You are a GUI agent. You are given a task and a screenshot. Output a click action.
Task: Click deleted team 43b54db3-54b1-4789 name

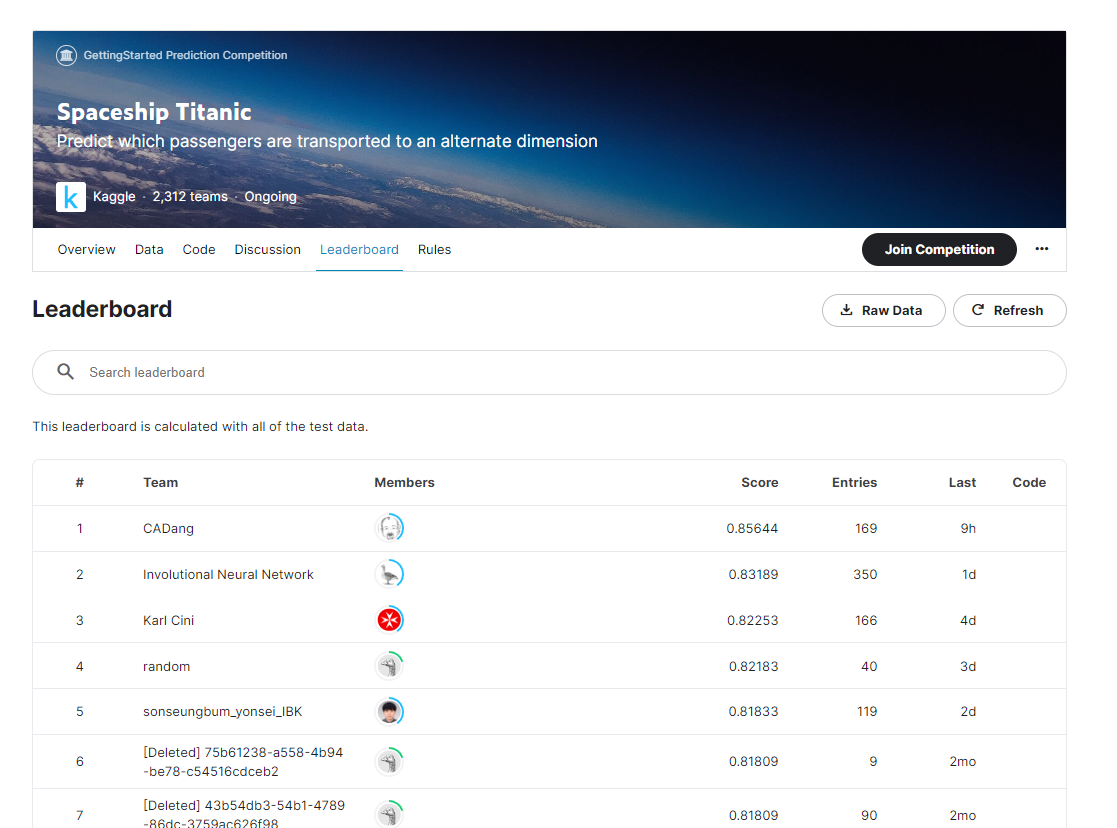[244, 814]
